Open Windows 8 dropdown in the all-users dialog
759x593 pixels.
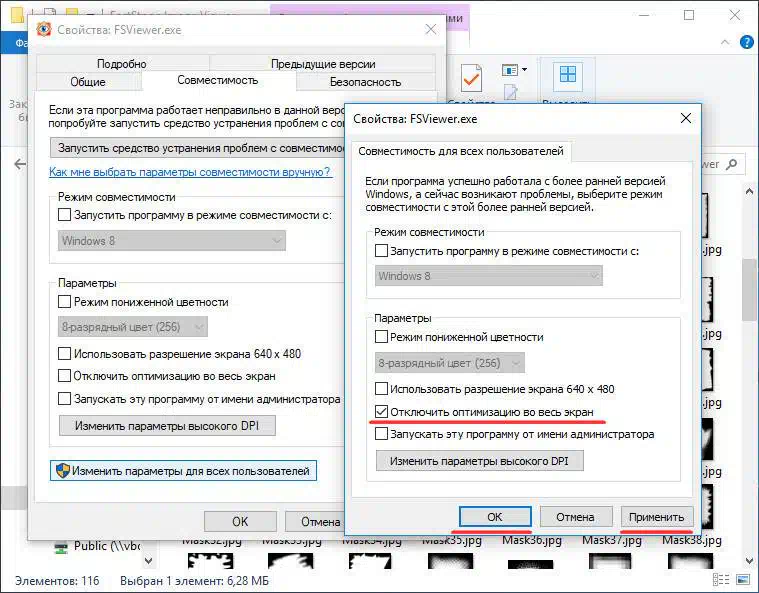click(x=489, y=276)
